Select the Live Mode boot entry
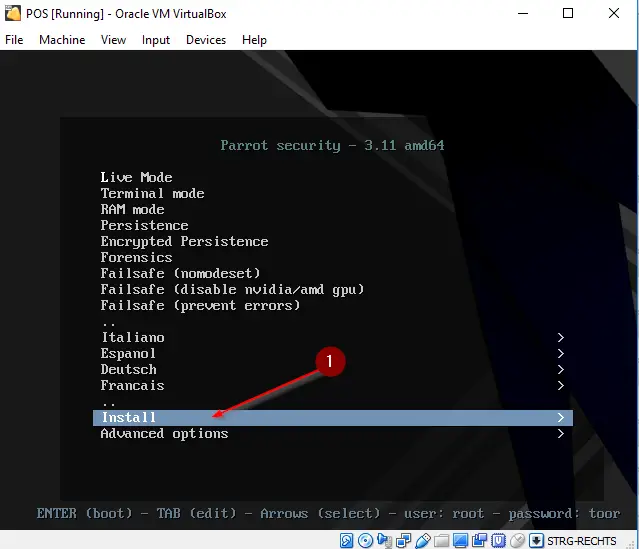 point(137,177)
